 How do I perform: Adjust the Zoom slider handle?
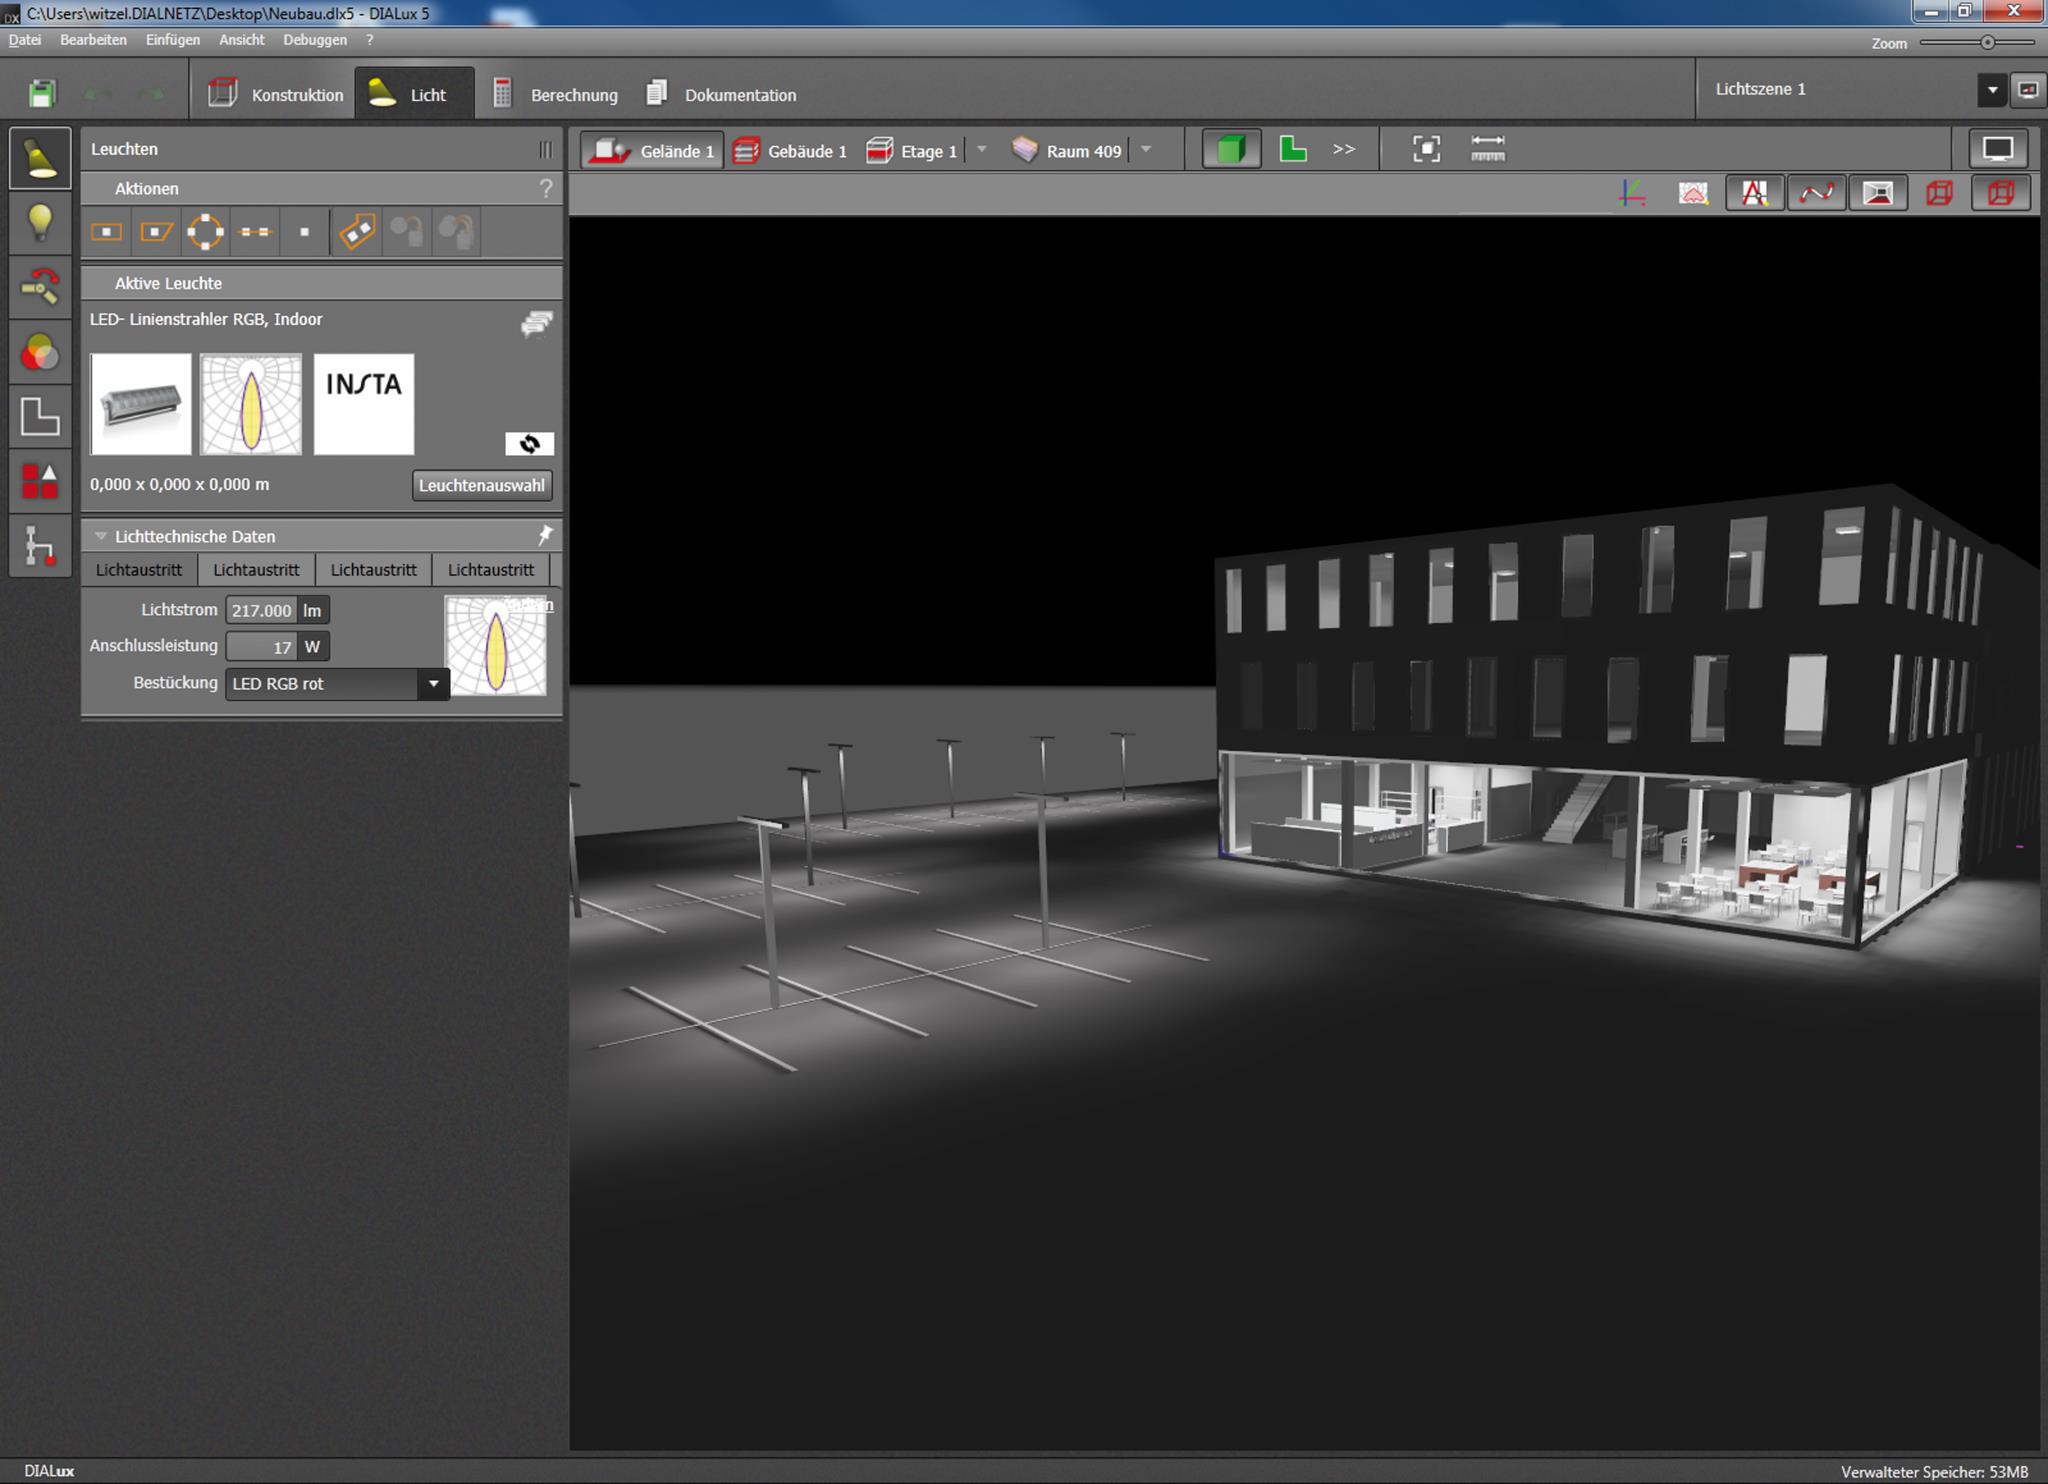coord(1987,42)
